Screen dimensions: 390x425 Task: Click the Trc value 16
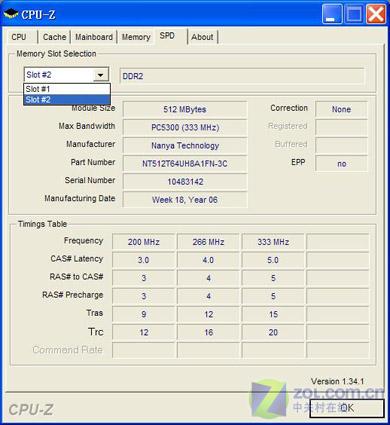208,332
